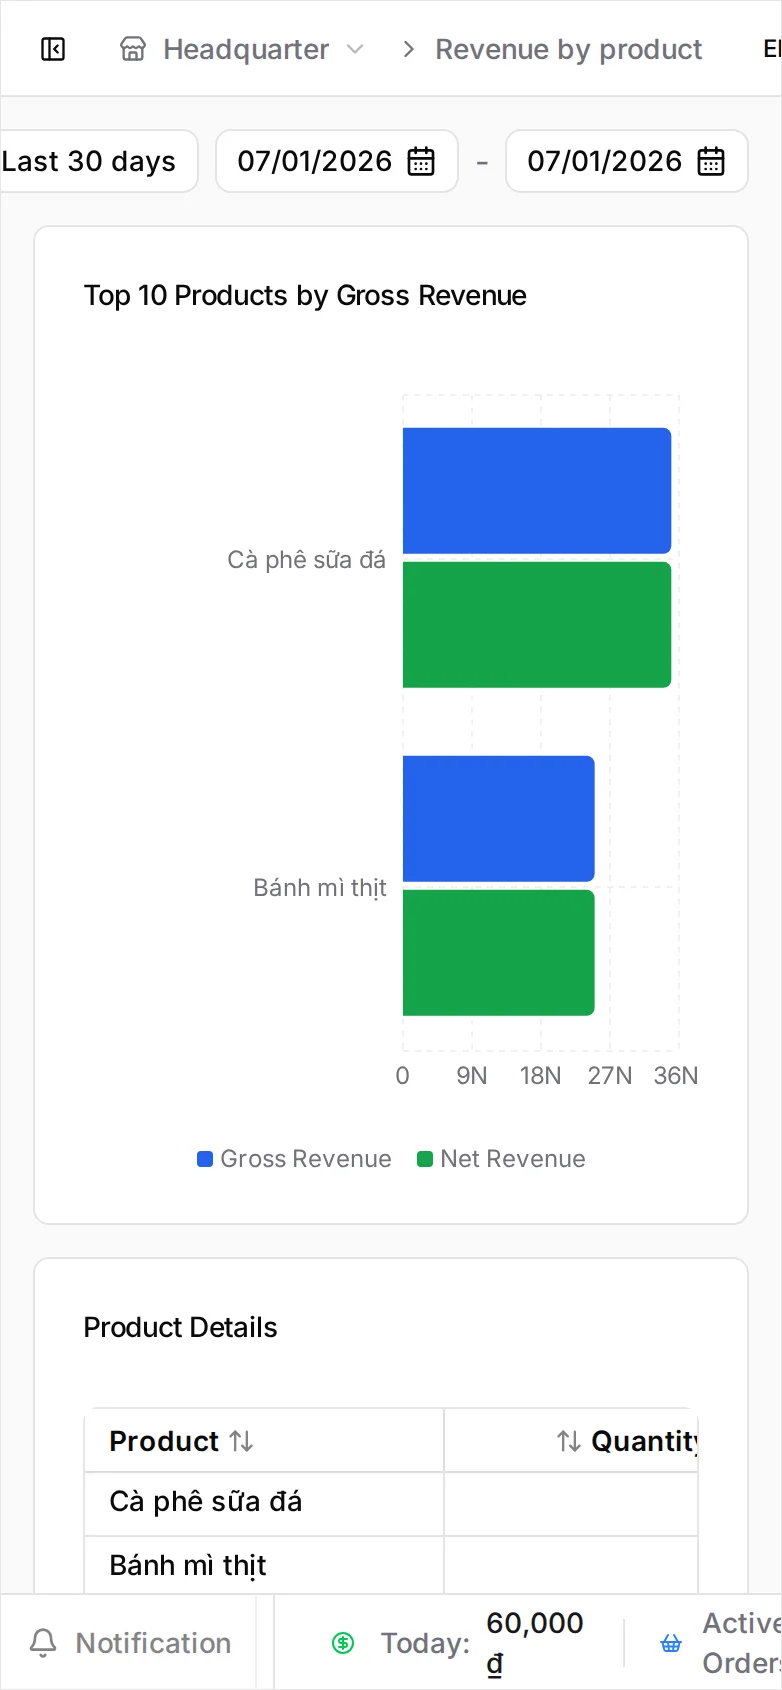Viewport: 782px width, 1690px height.
Task: Click the end date 07/01/2026 field
Action: tap(627, 161)
